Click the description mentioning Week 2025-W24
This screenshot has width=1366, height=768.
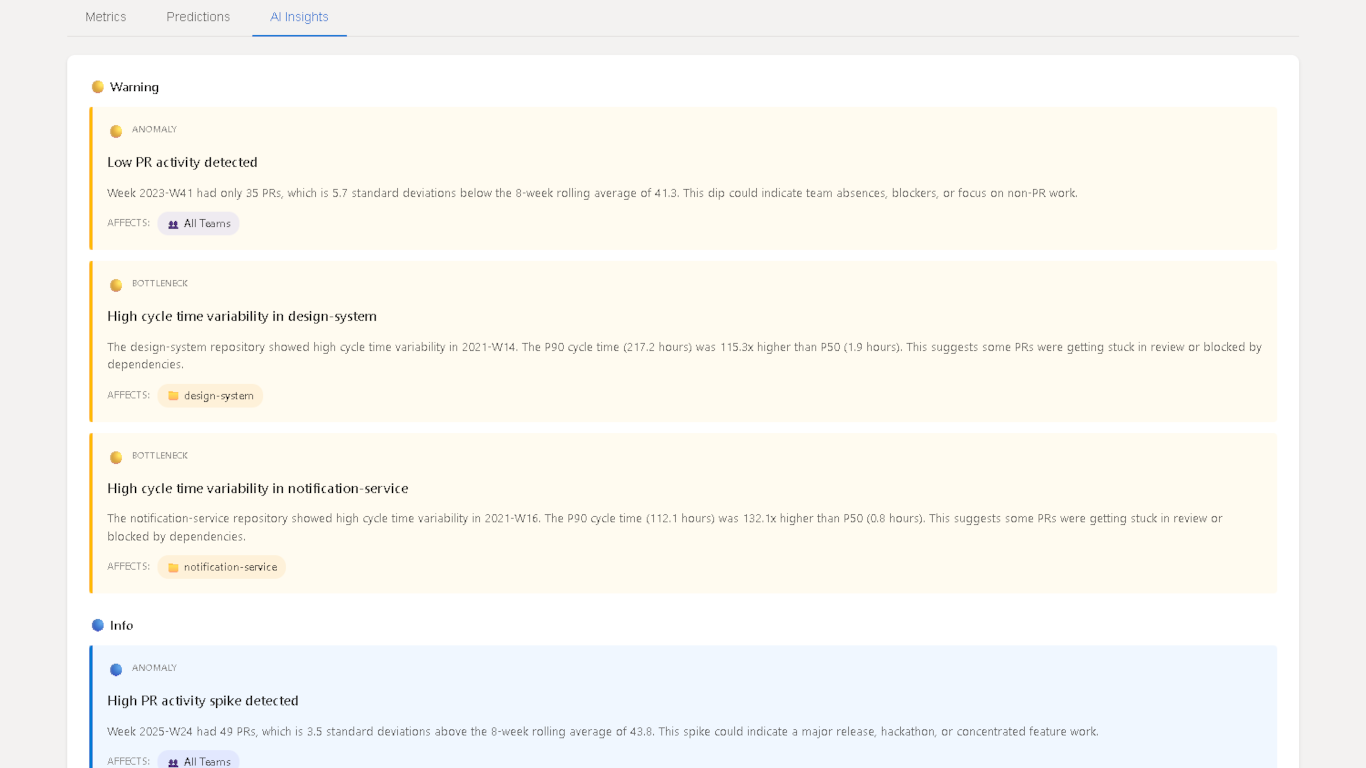pos(603,732)
